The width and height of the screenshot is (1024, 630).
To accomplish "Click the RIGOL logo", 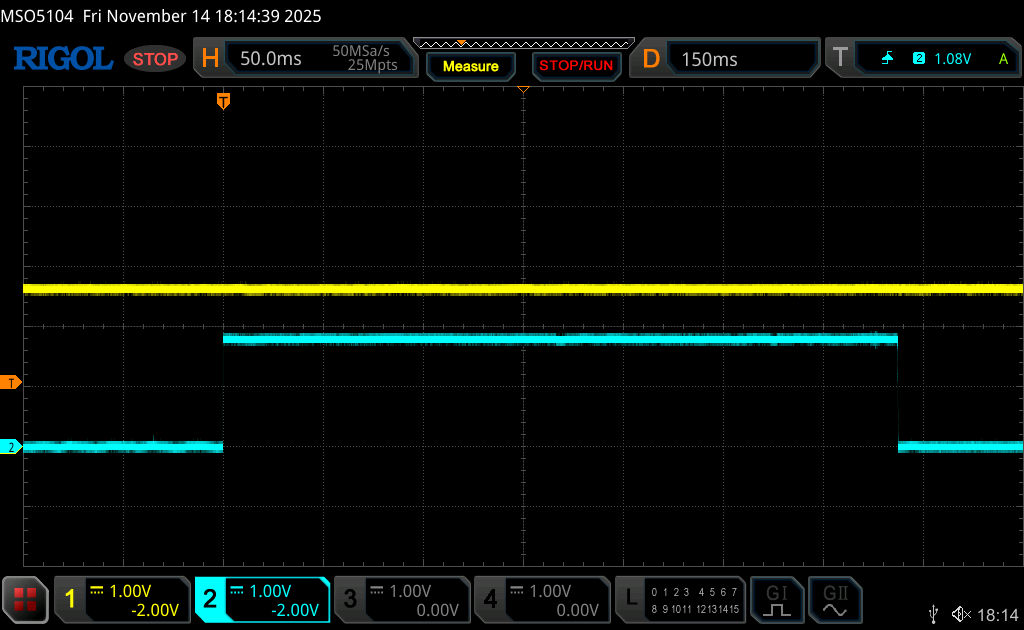I will [62, 58].
